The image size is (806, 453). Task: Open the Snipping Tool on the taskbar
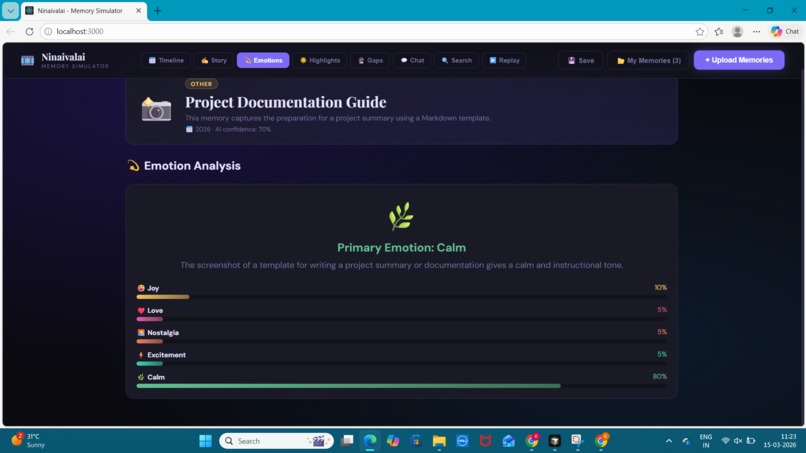tap(577, 441)
